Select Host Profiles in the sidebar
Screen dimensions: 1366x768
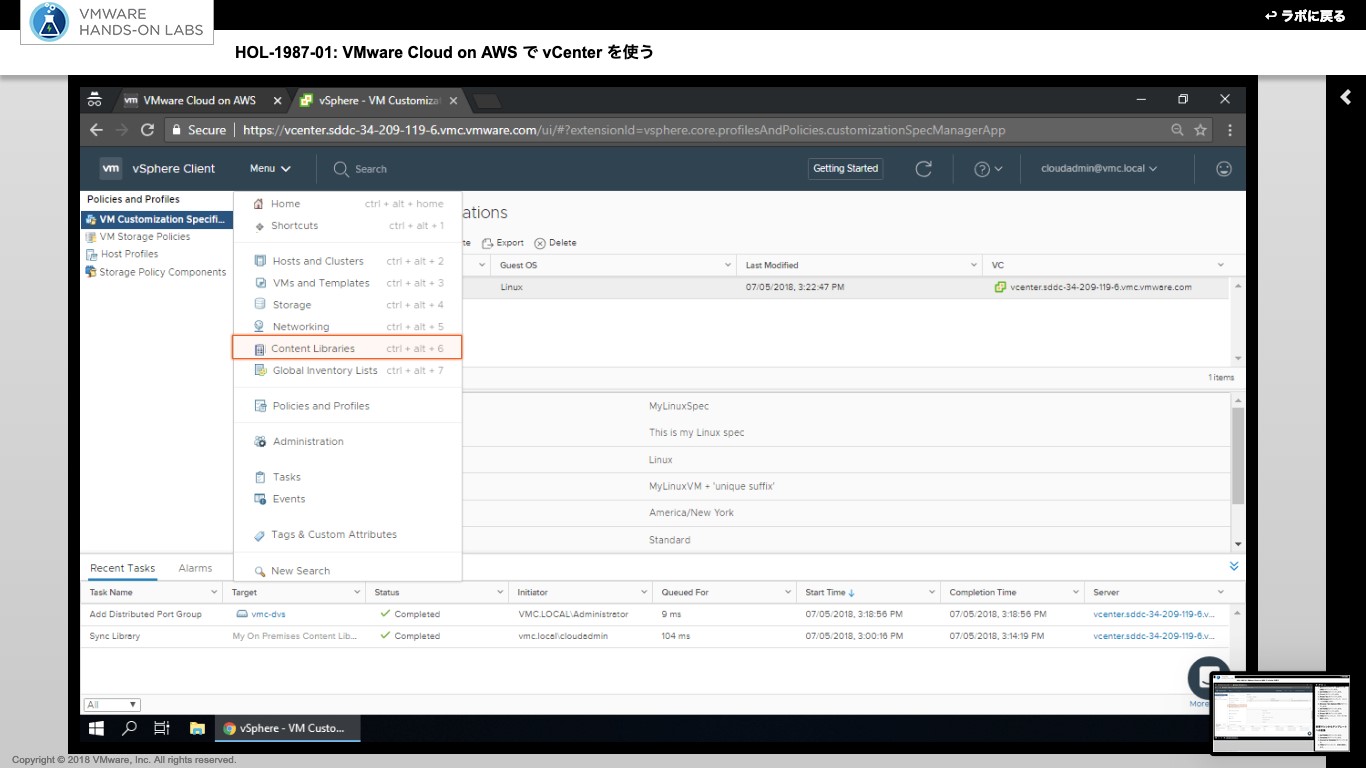pos(129,254)
